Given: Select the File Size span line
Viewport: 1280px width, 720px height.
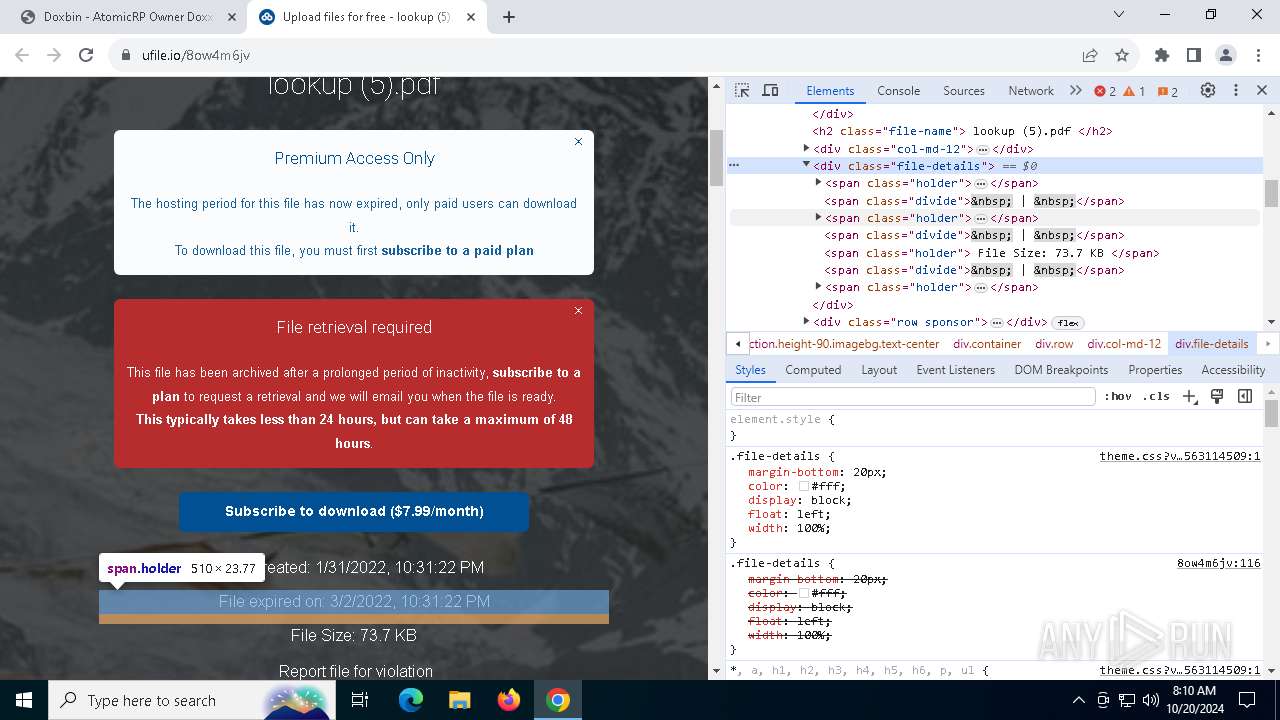Looking at the screenshot, I should [x=992, y=253].
